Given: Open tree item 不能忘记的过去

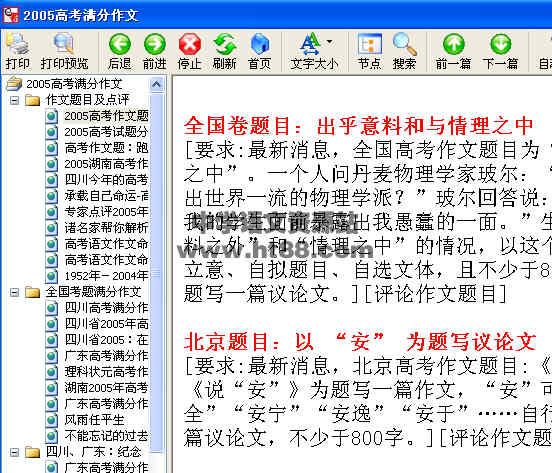Looking at the screenshot, I should tap(106, 436).
